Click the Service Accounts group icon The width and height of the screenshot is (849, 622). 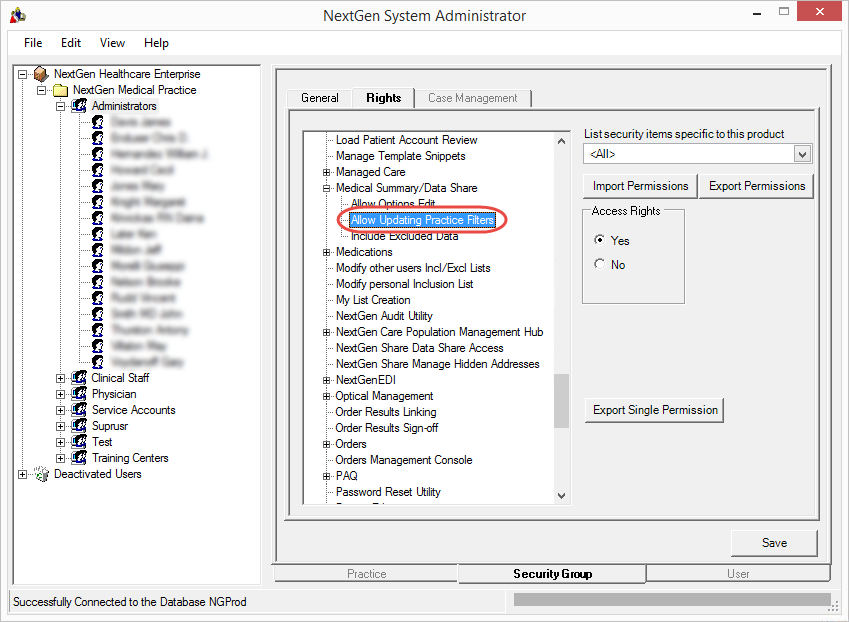79,410
